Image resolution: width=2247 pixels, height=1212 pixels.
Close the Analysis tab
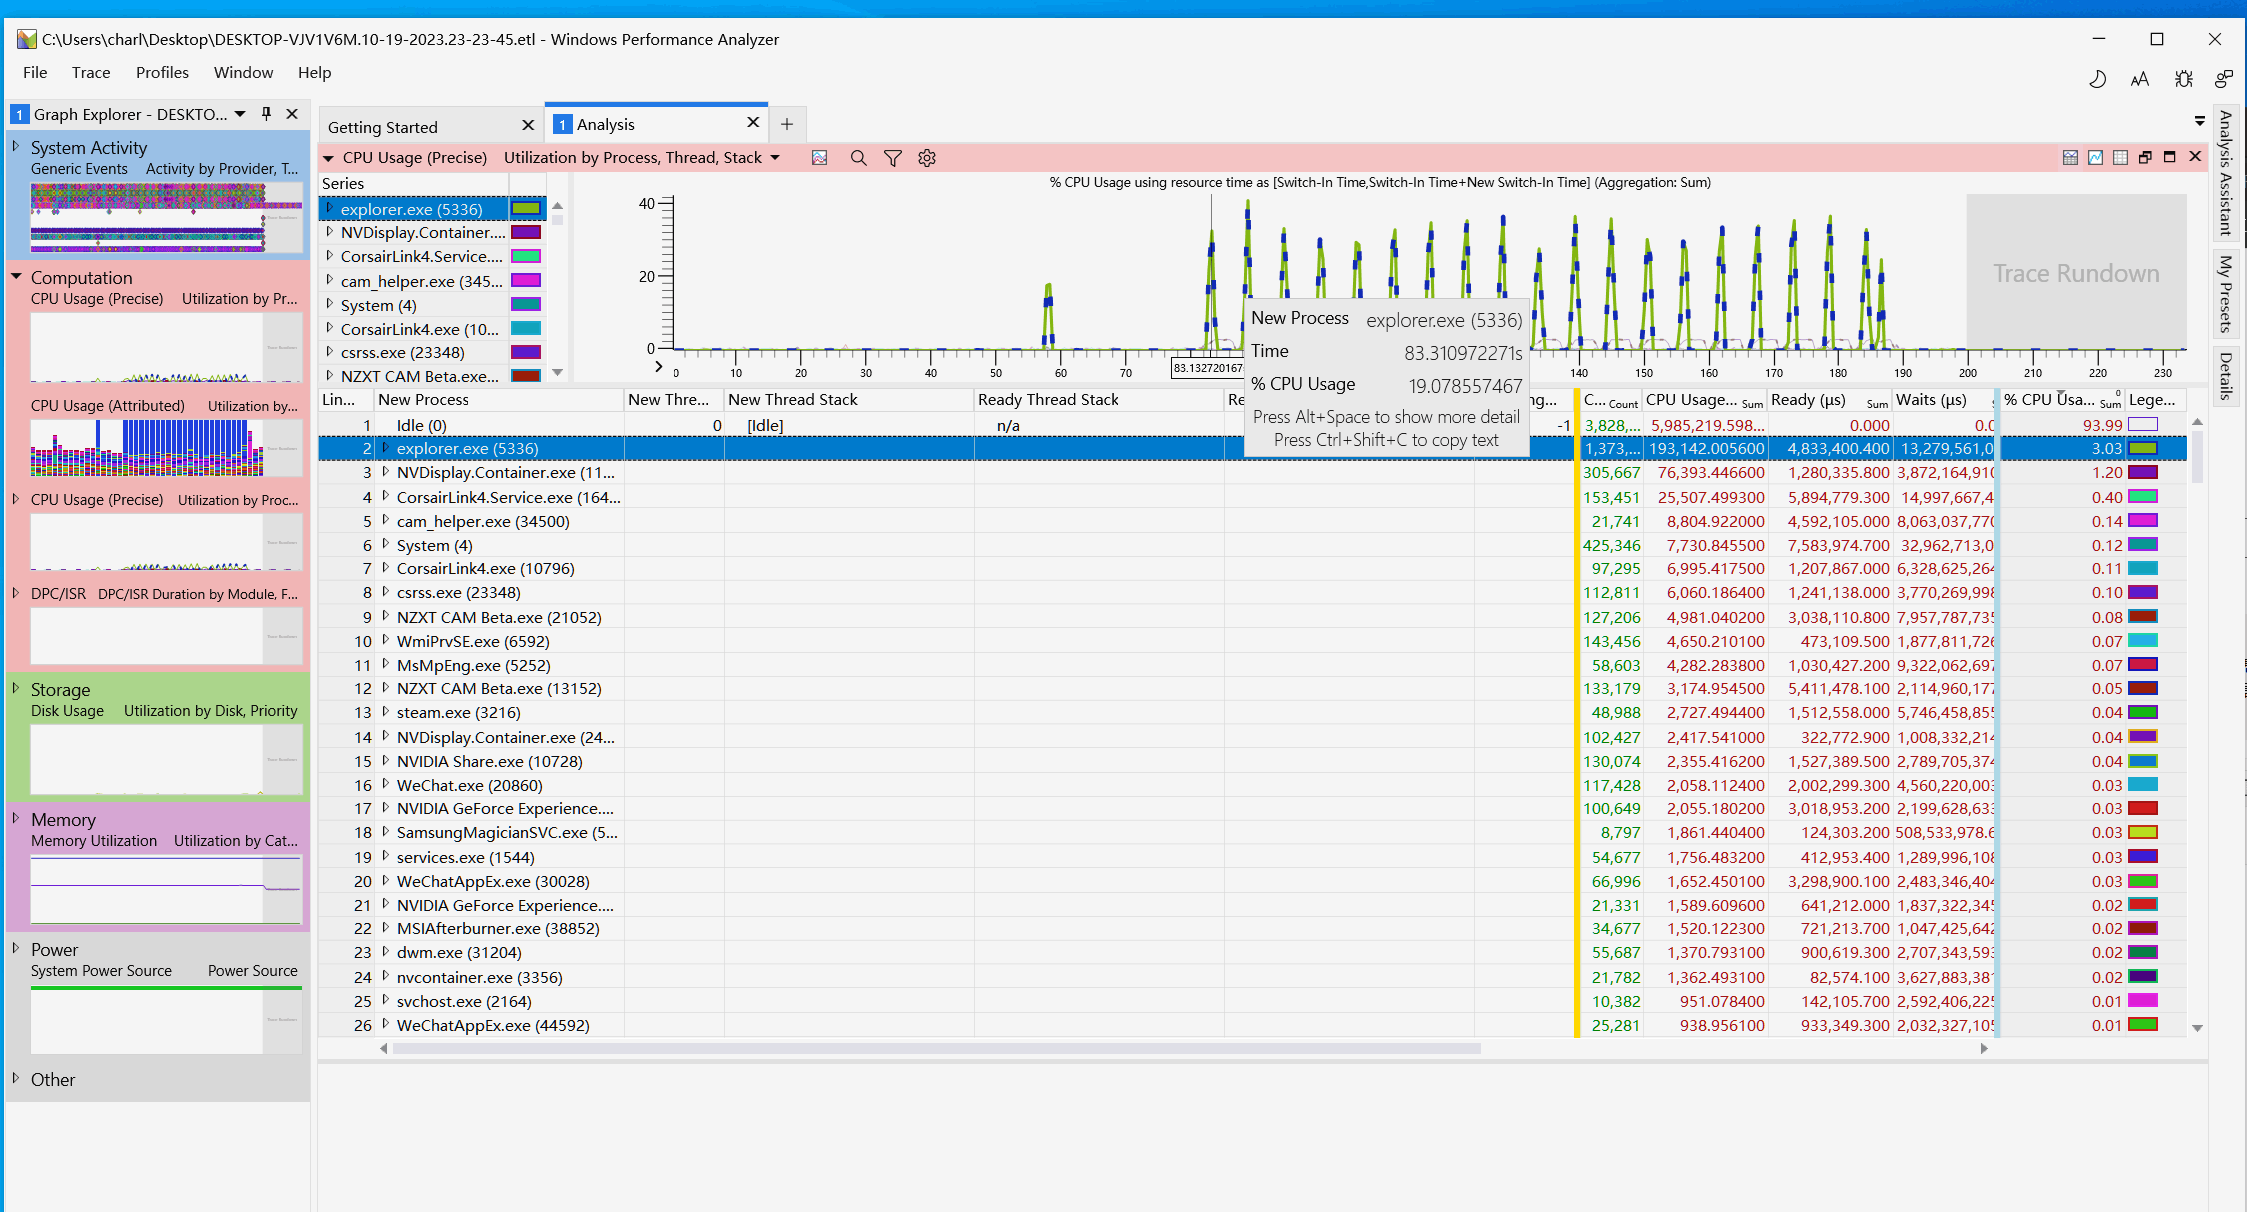pyautogui.click(x=753, y=122)
